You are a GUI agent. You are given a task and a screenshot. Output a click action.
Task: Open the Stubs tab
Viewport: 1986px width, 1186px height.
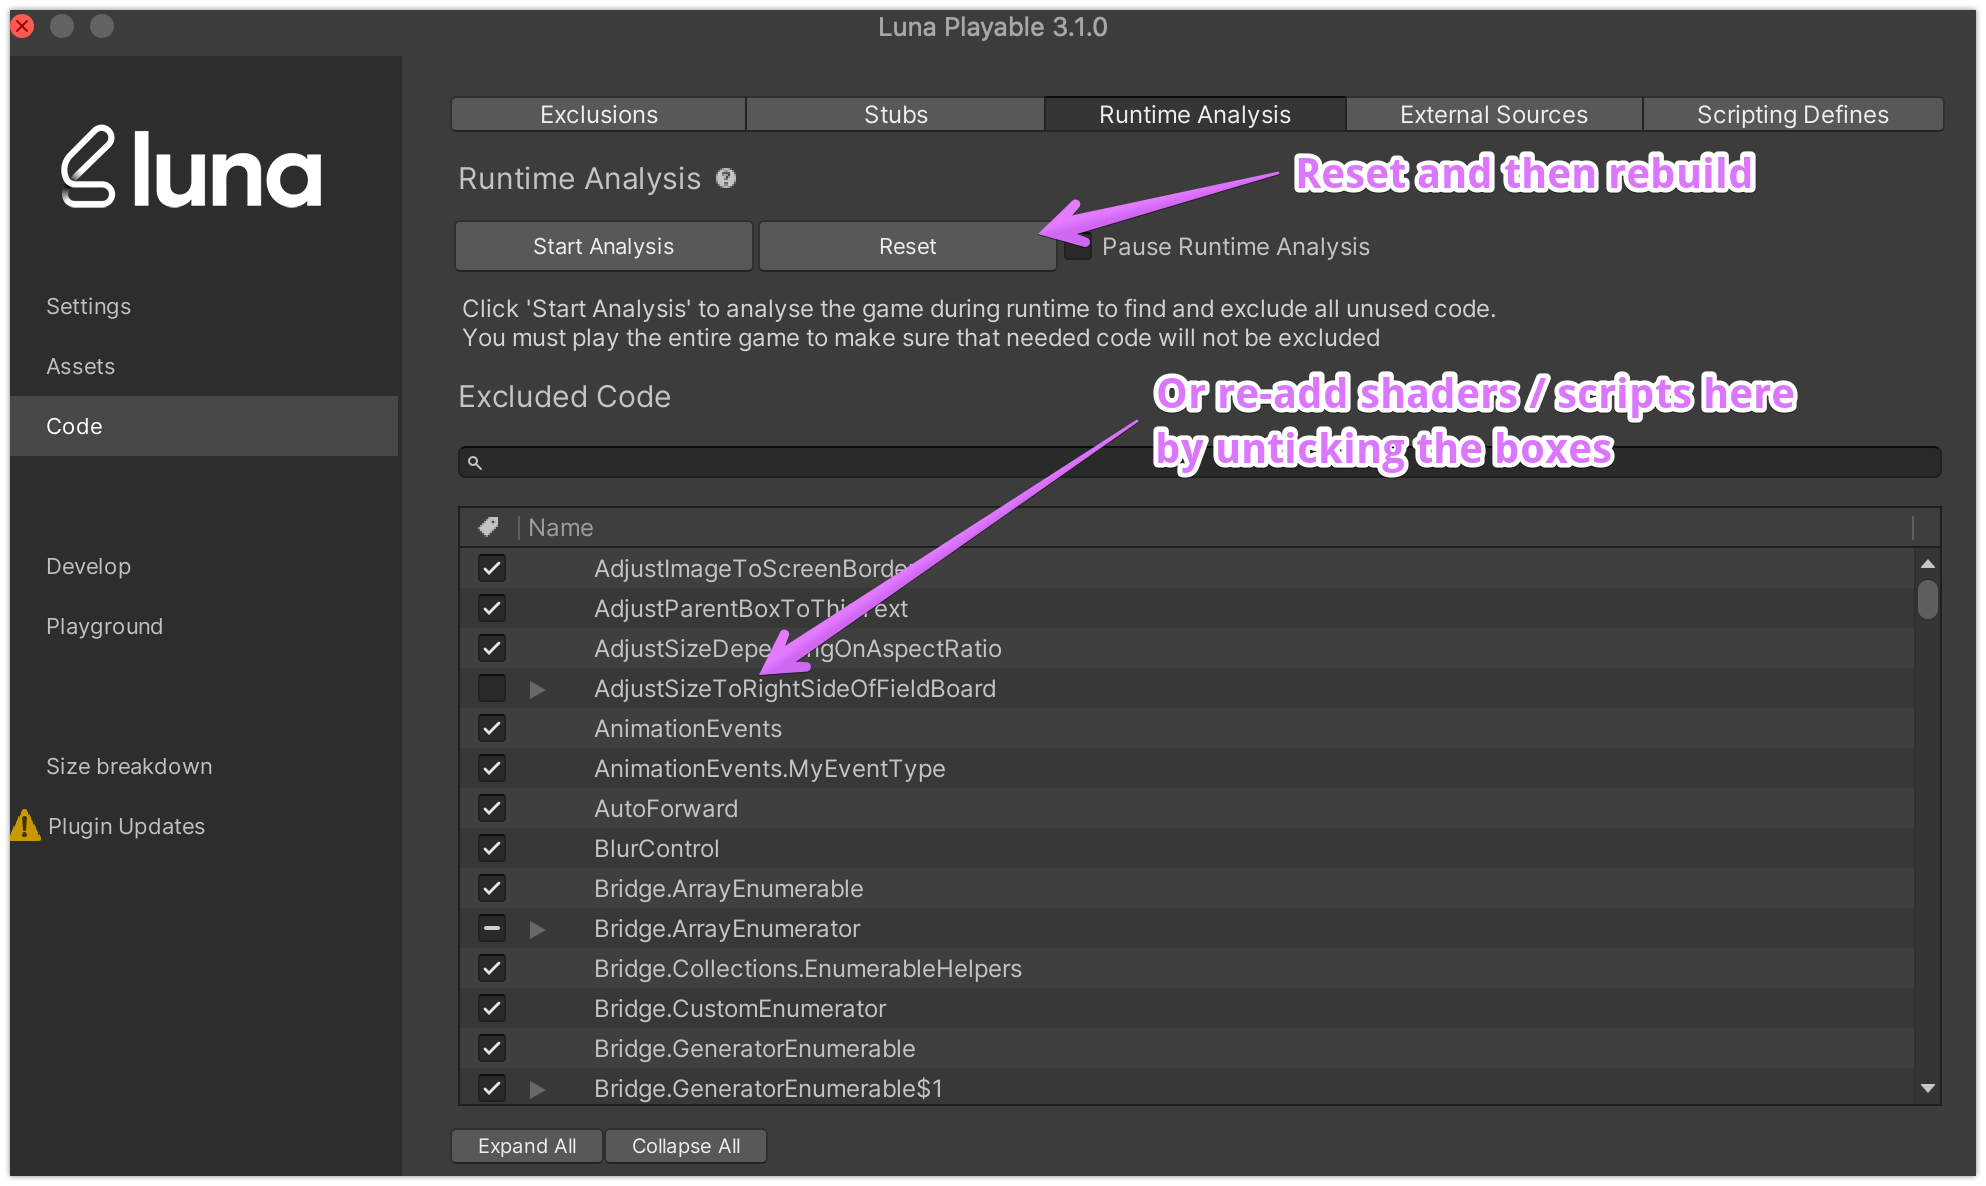tap(896, 114)
